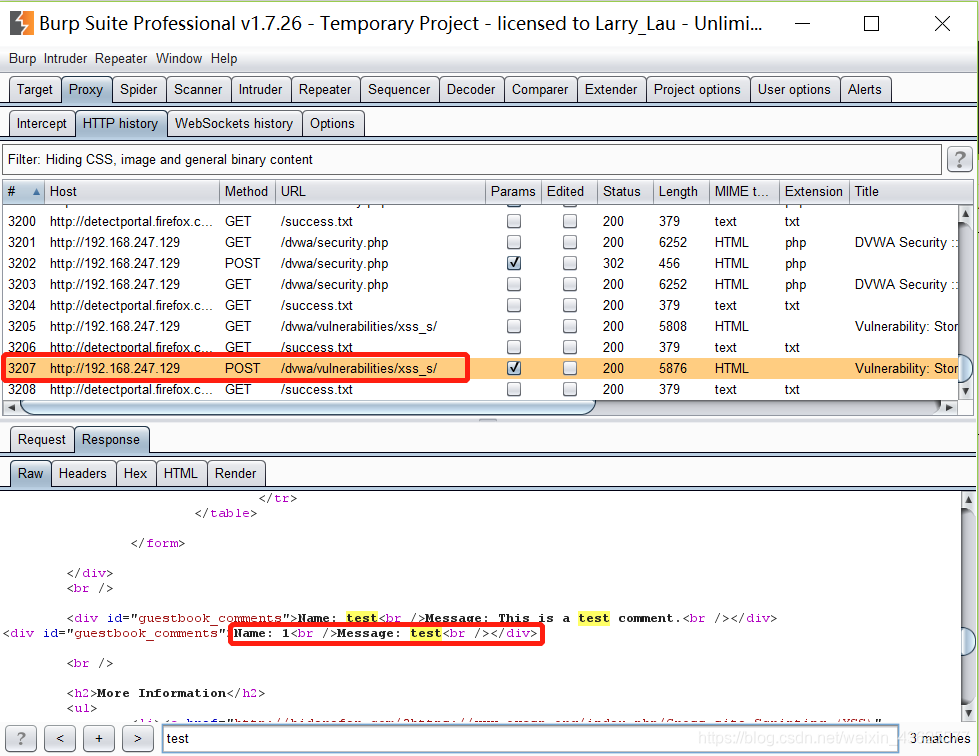Go to previous search match arrow

(60, 739)
